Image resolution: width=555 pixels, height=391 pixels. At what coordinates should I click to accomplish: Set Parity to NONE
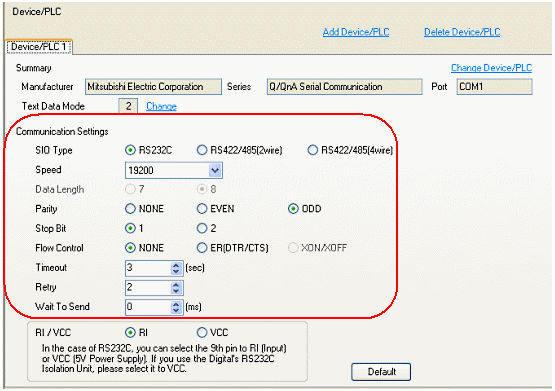click(x=130, y=209)
